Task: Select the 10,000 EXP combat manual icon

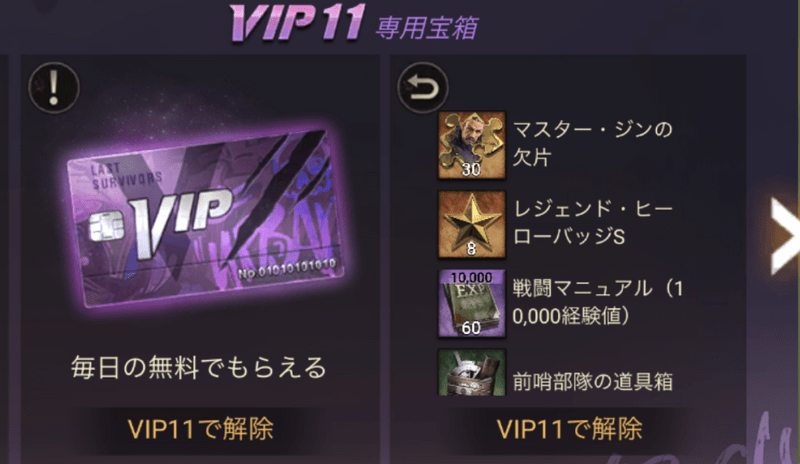Action: click(x=472, y=304)
